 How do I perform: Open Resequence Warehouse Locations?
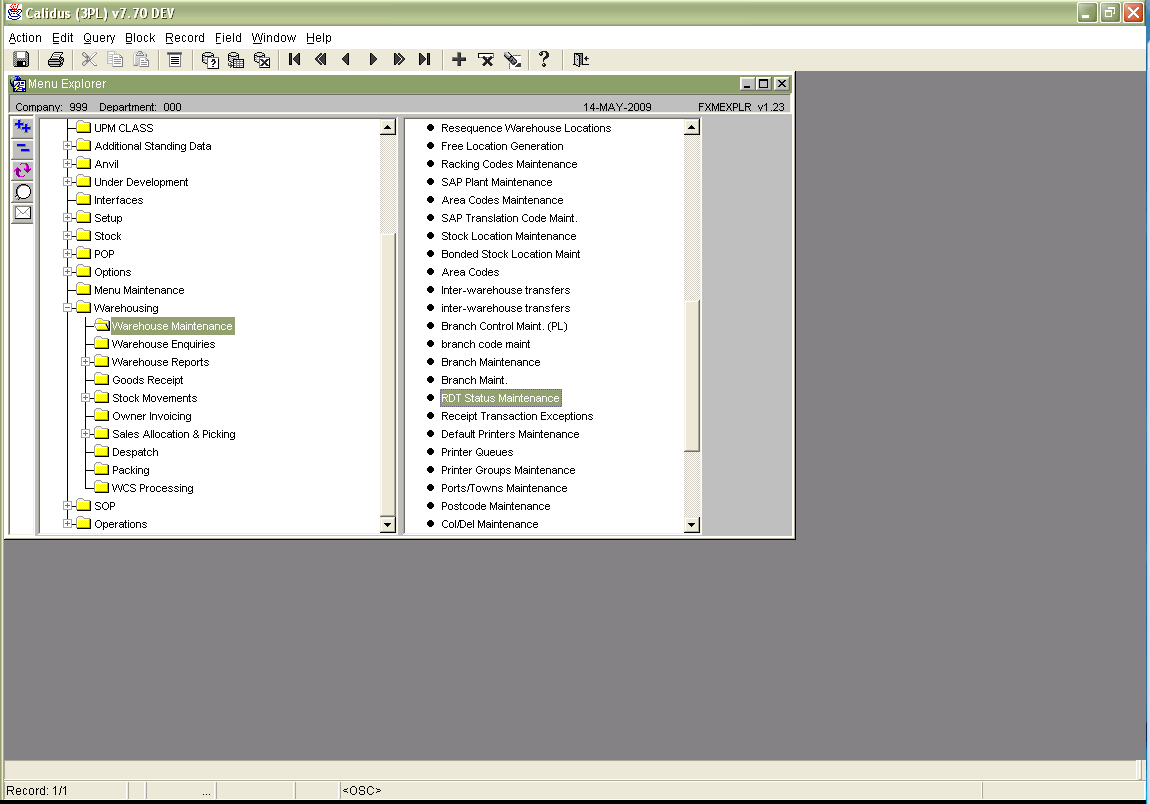click(x=526, y=128)
